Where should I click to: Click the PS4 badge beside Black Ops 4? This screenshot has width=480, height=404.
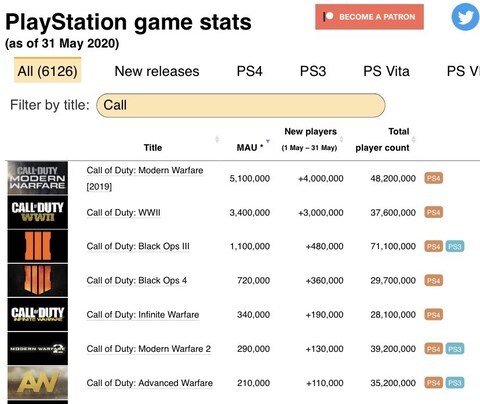point(433,280)
